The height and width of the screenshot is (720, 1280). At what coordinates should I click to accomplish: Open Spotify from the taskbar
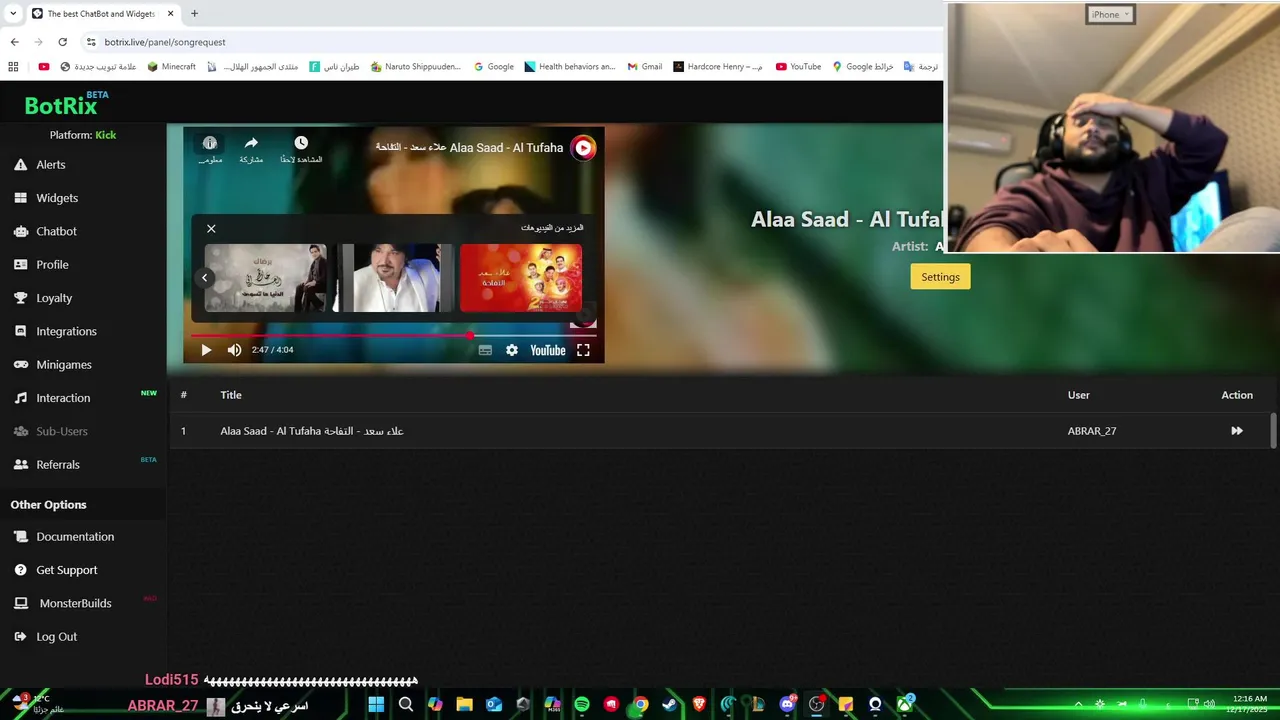582,704
